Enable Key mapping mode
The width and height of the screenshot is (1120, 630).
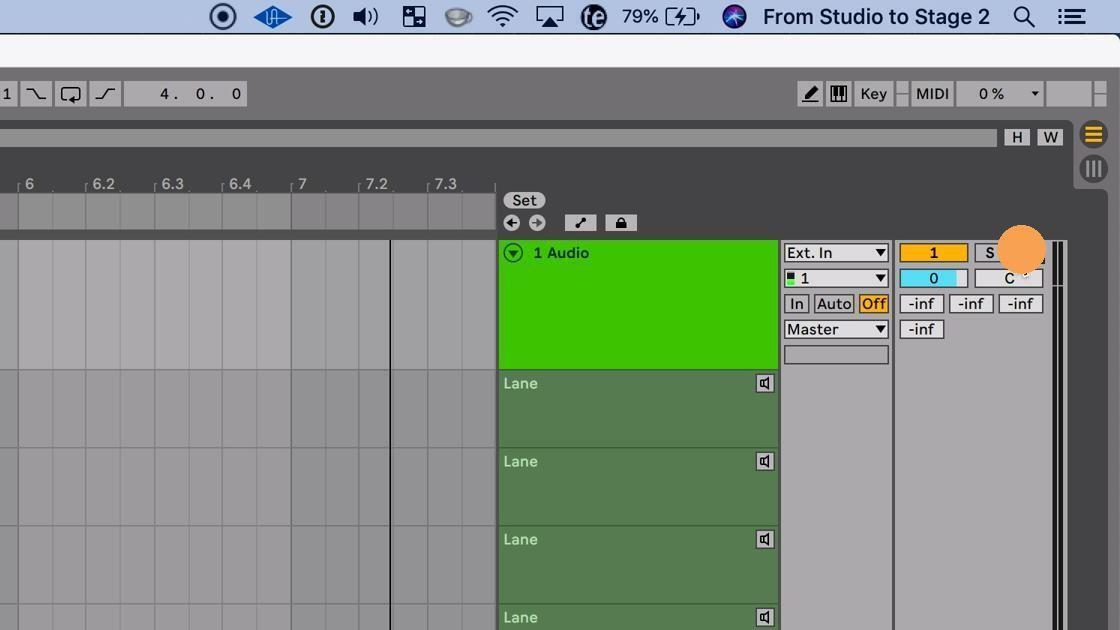click(872, 93)
